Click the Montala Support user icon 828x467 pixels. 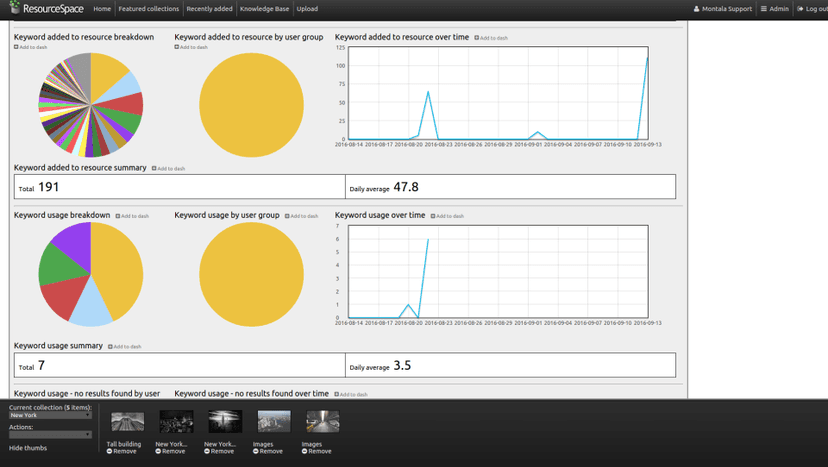point(696,9)
